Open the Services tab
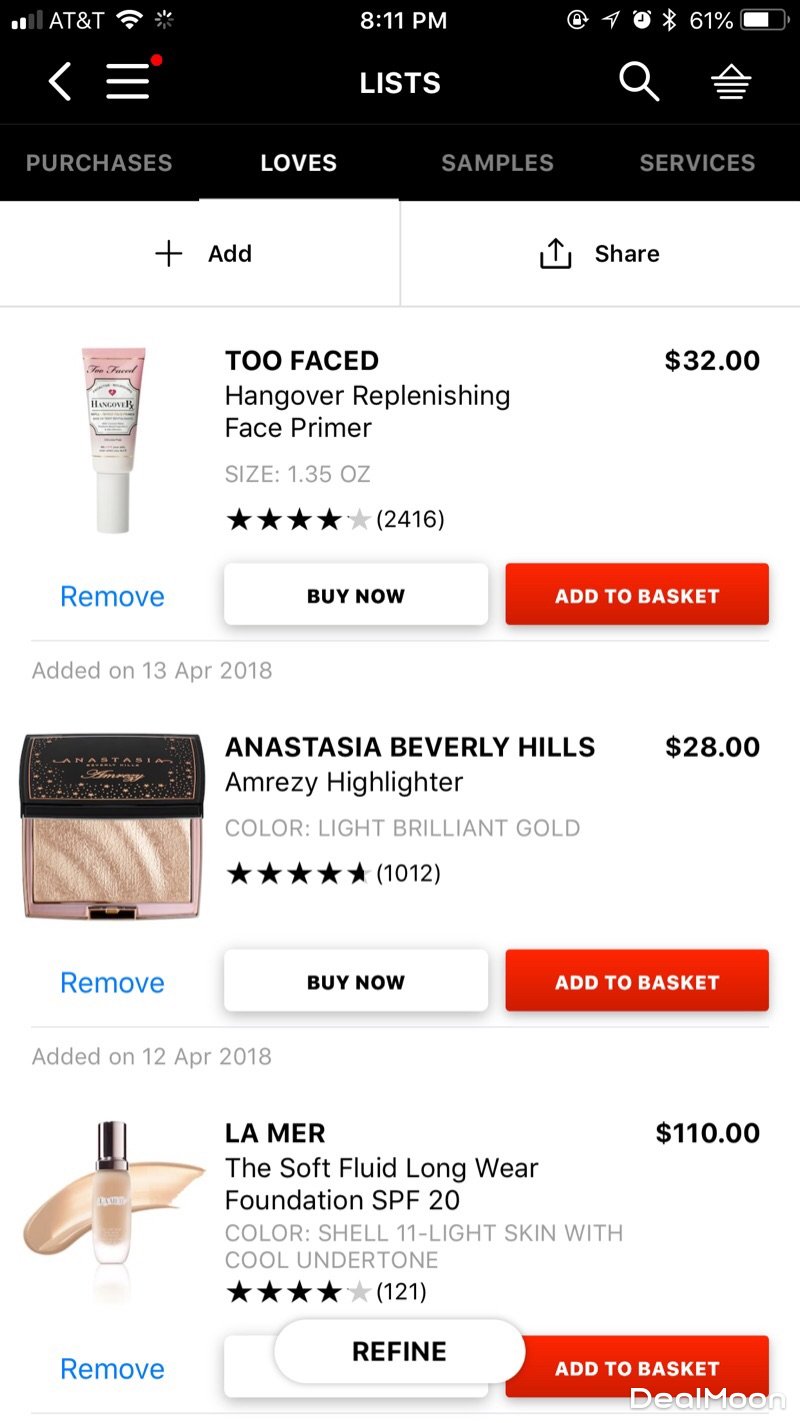This screenshot has width=800, height=1423. tap(697, 163)
